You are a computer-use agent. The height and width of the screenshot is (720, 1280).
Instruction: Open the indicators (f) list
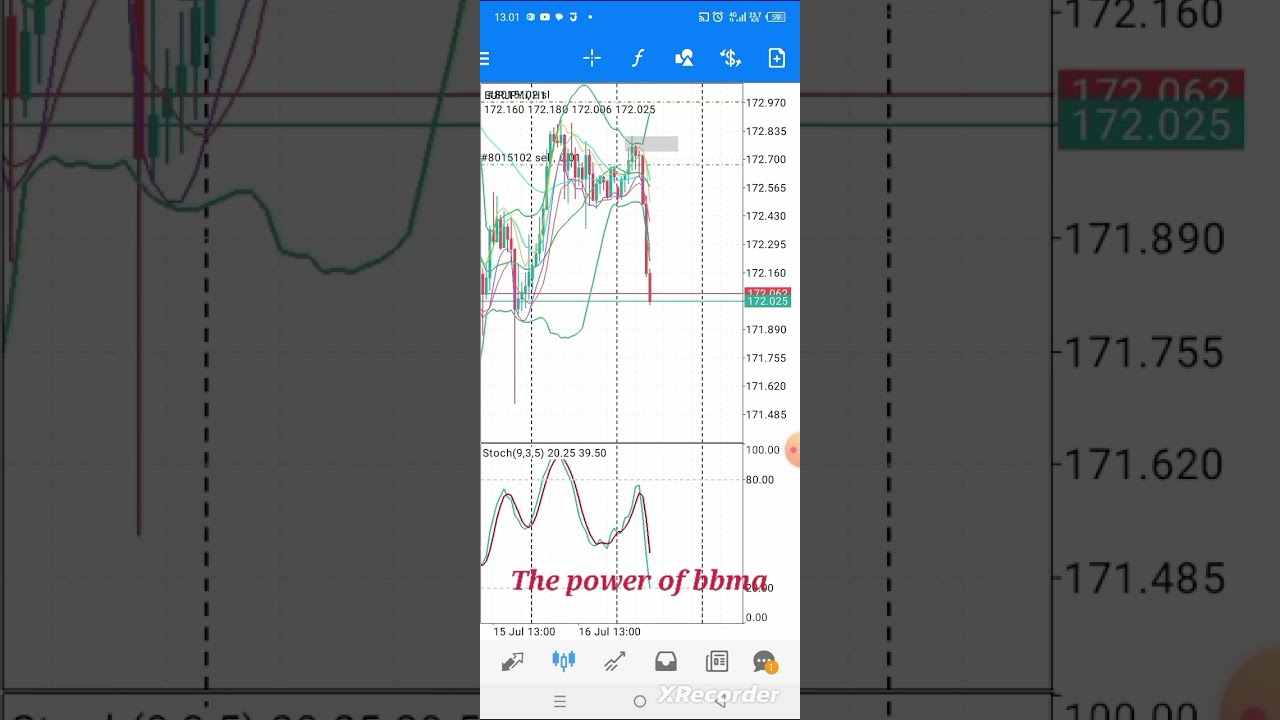[x=637, y=59]
